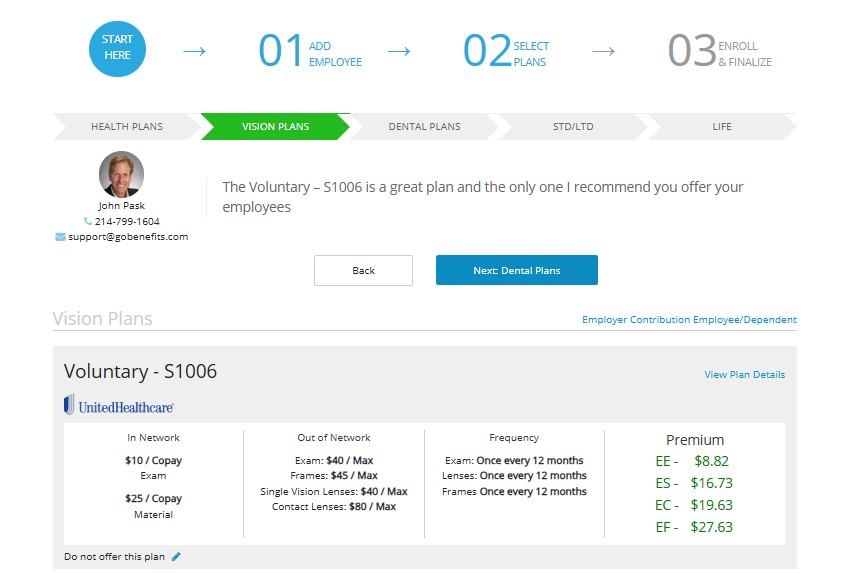The width and height of the screenshot is (854, 574).
Task: Go to step 01 Add Employee
Action: tap(310, 51)
